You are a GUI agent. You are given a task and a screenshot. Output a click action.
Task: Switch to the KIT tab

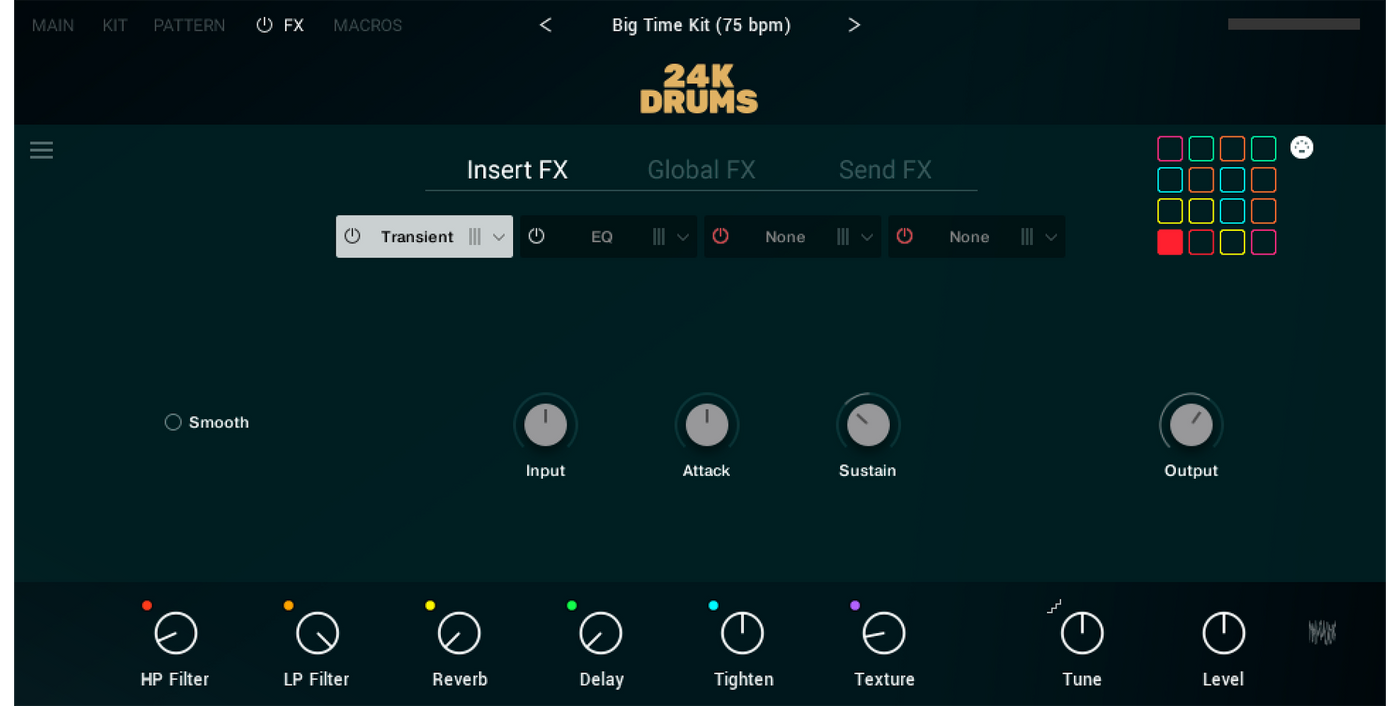click(115, 25)
